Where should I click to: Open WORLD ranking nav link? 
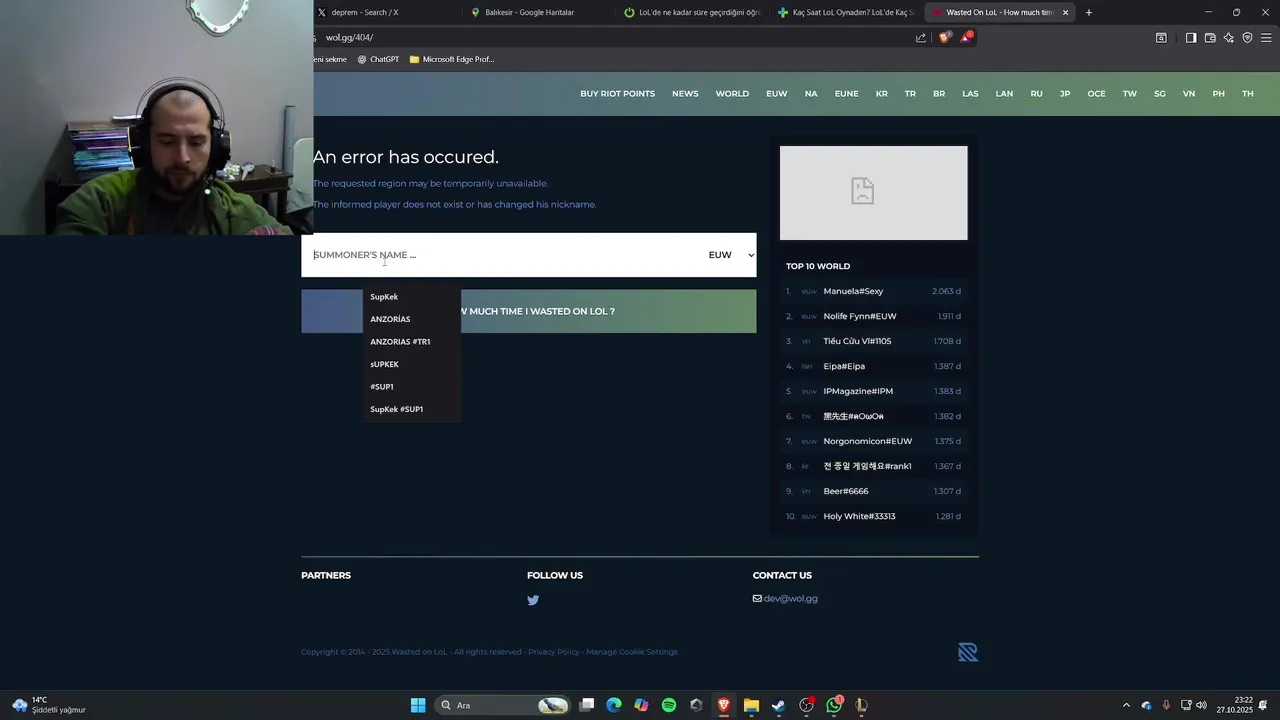click(732, 94)
